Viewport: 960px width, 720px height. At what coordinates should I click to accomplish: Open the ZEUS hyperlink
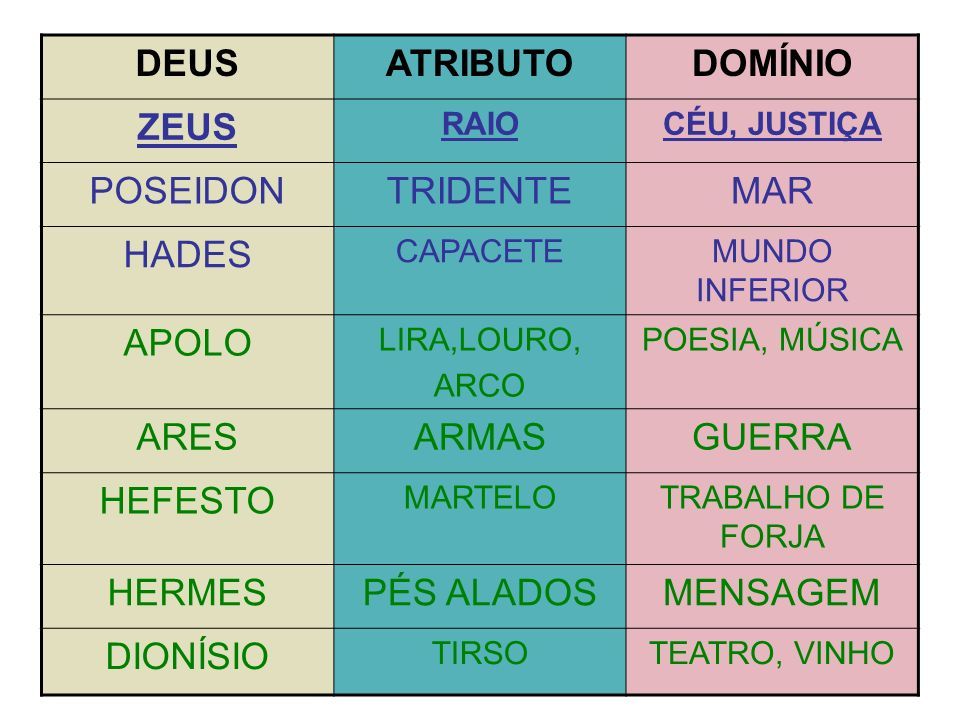tap(187, 127)
